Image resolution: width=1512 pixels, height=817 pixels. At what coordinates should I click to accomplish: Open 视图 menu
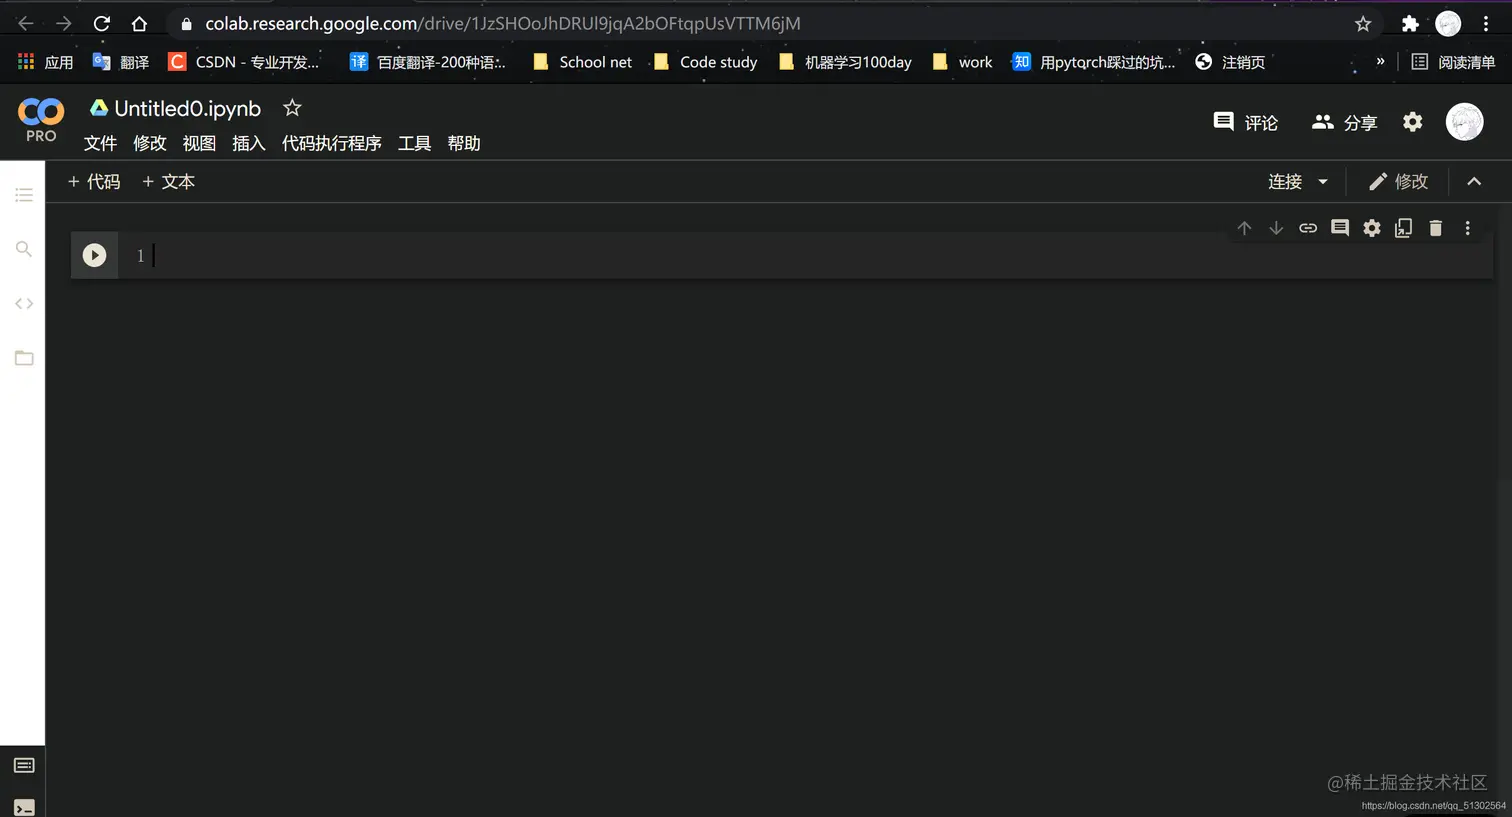199,143
